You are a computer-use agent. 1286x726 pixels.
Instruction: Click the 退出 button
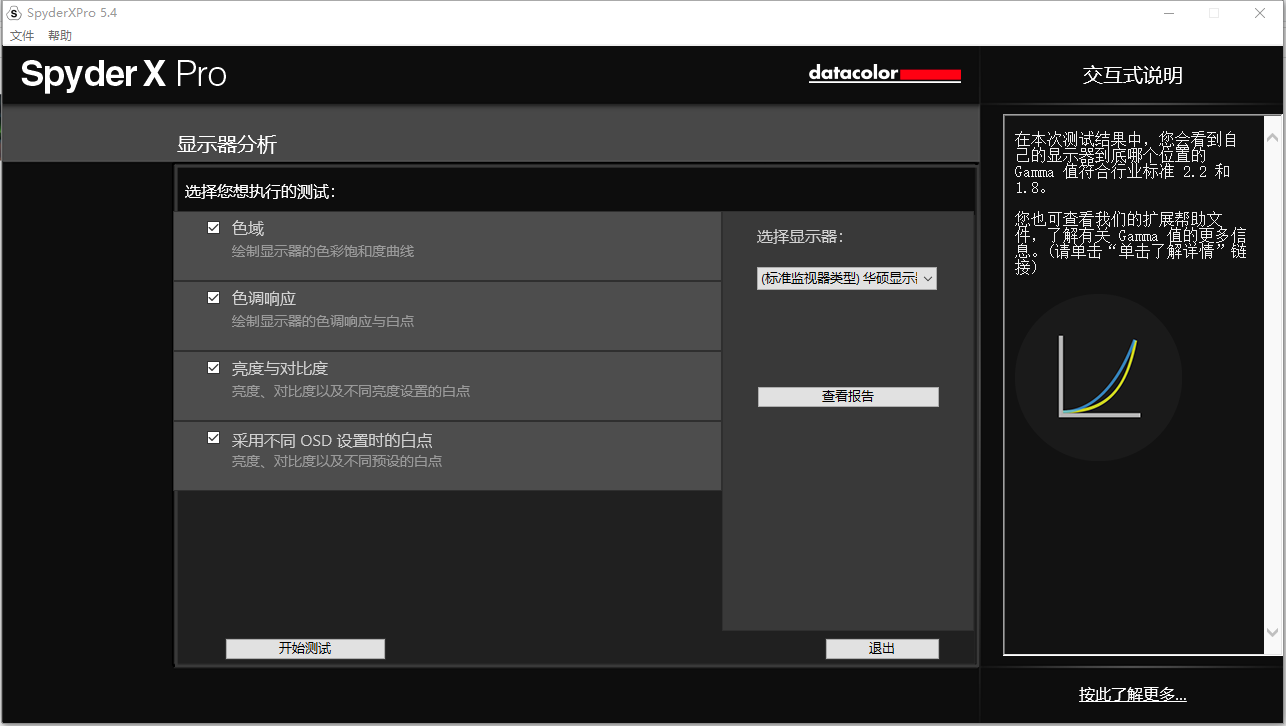pos(882,649)
